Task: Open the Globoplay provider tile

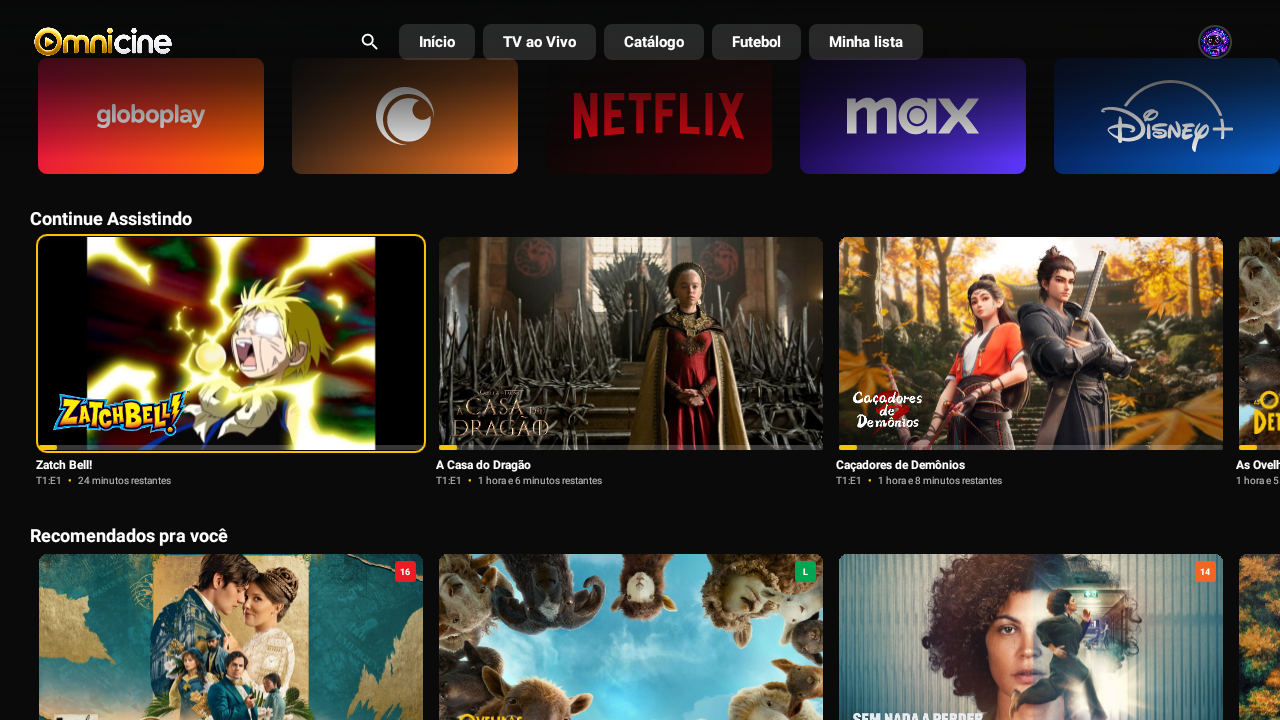Action: [151, 116]
